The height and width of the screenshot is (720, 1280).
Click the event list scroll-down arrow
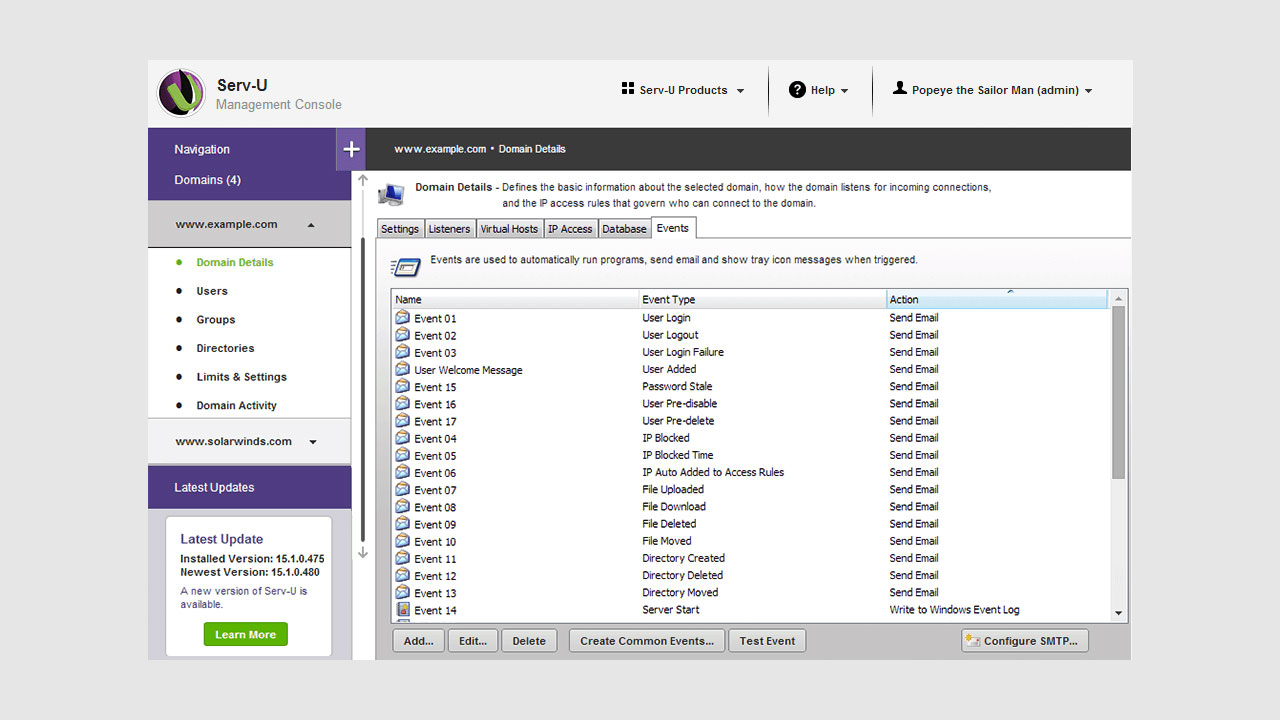click(1118, 613)
